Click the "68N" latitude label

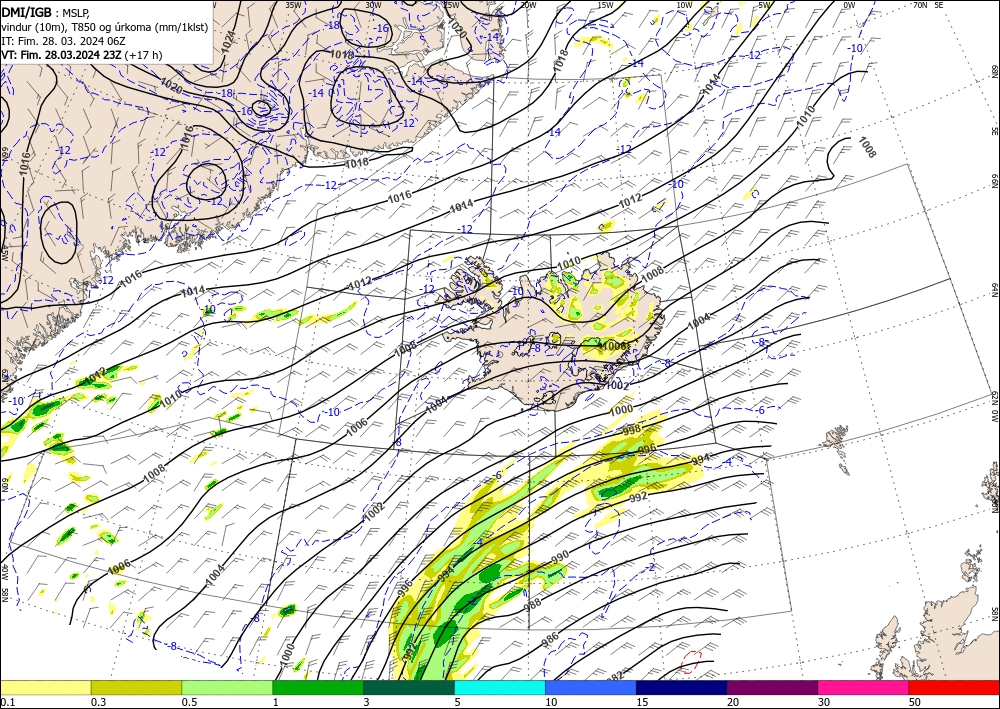tap(994, 71)
